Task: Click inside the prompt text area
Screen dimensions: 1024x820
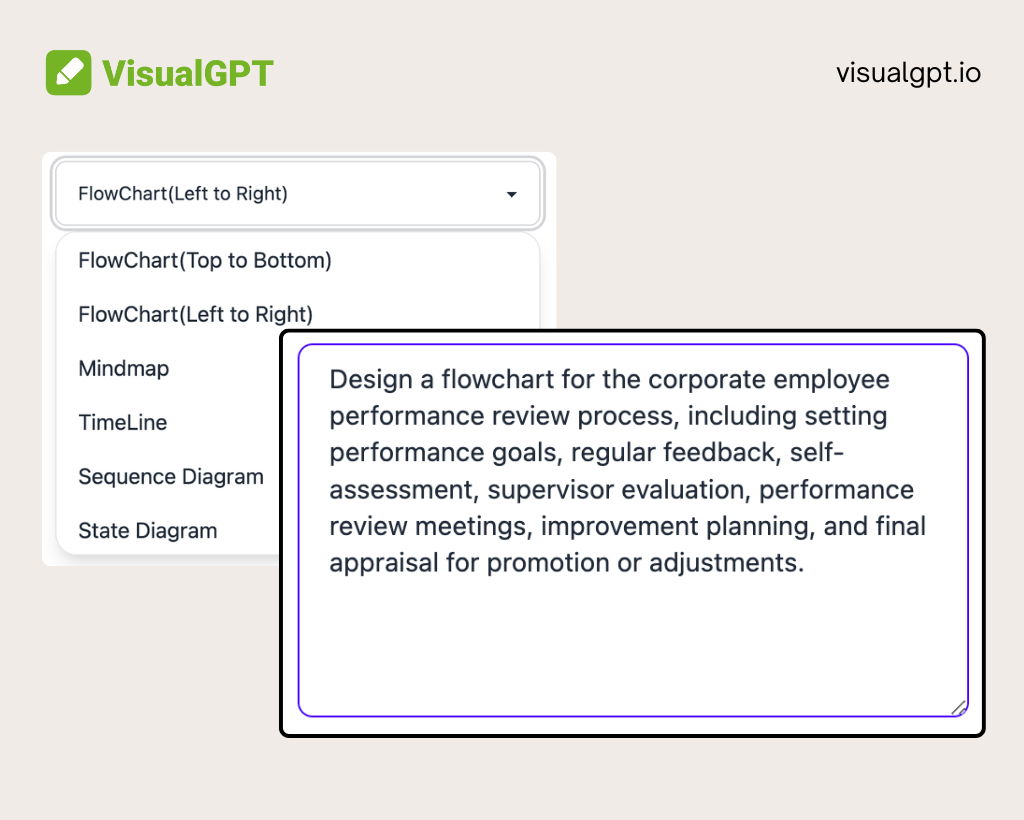Action: (633, 530)
